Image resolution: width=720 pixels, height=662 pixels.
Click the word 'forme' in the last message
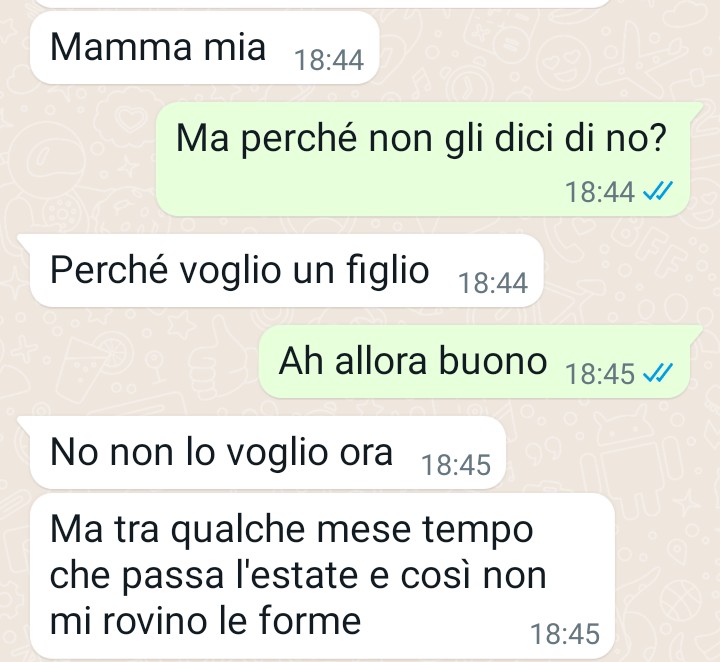pos(310,621)
